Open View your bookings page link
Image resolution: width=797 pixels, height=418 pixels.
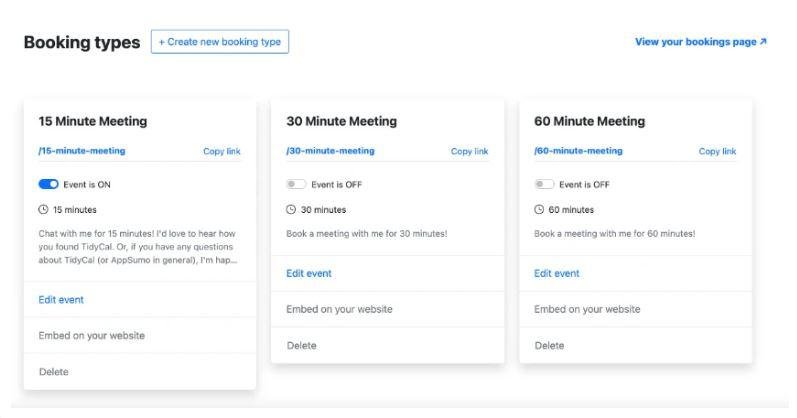pos(700,42)
